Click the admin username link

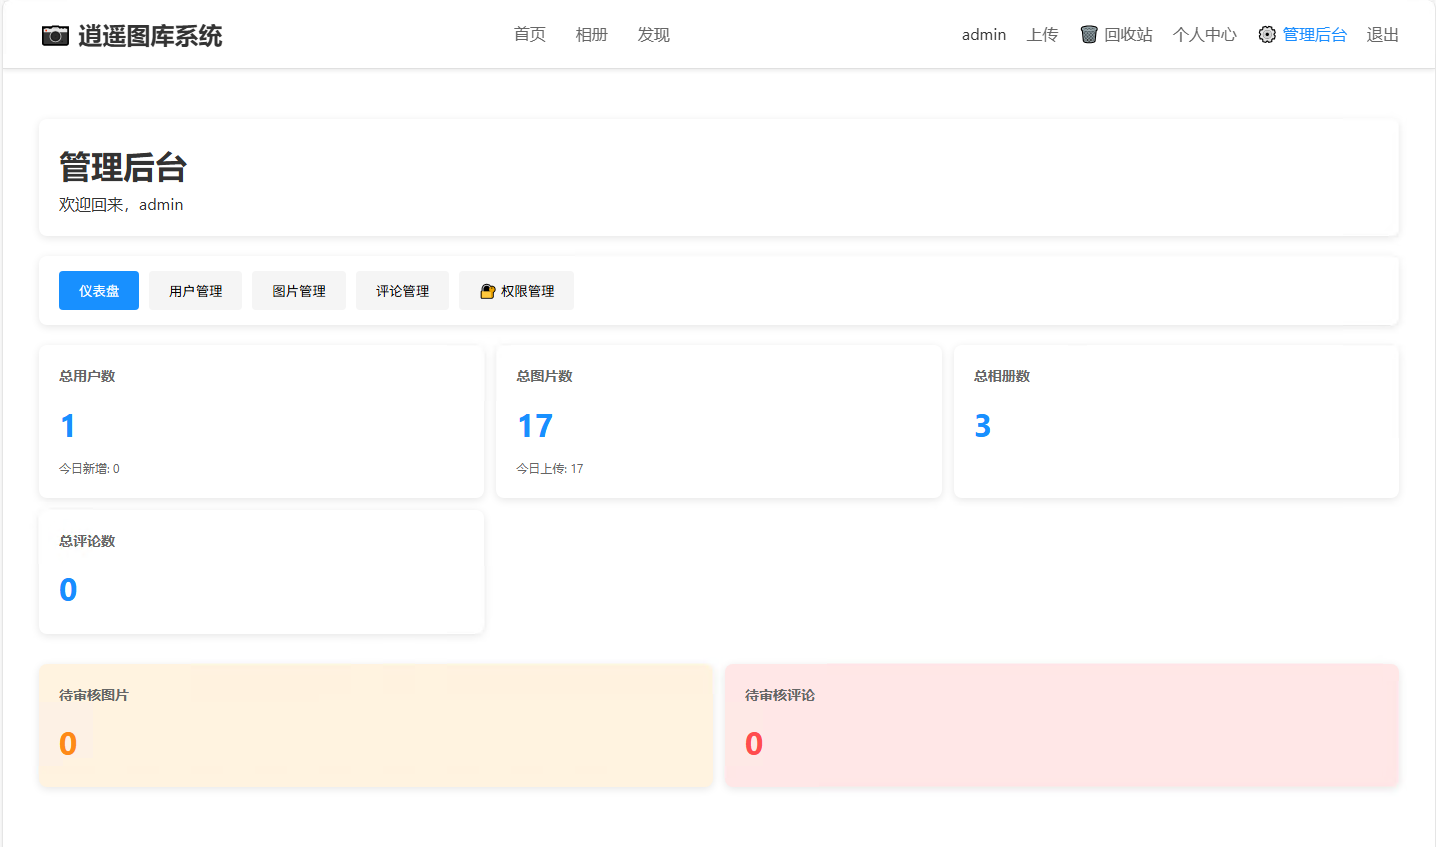pyautogui.click(x=983, y=35)
